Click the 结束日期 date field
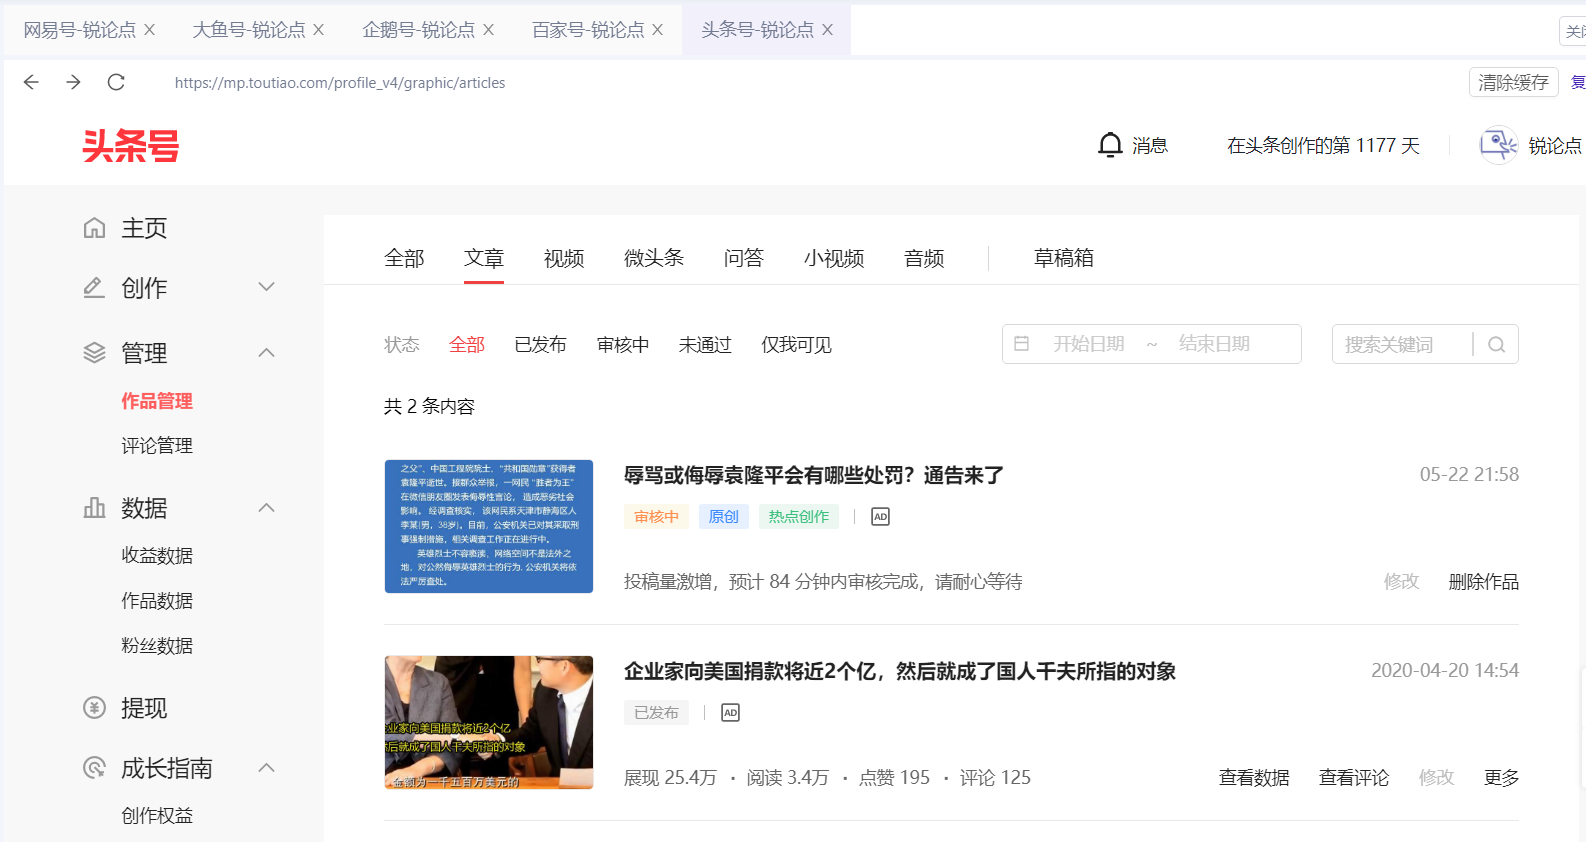 point(1215,344)
